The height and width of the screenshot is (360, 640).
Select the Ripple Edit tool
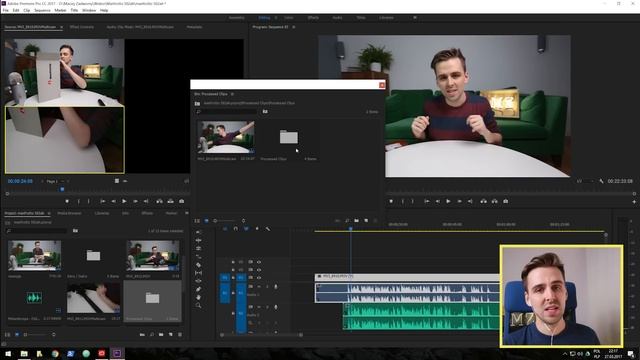198,240
